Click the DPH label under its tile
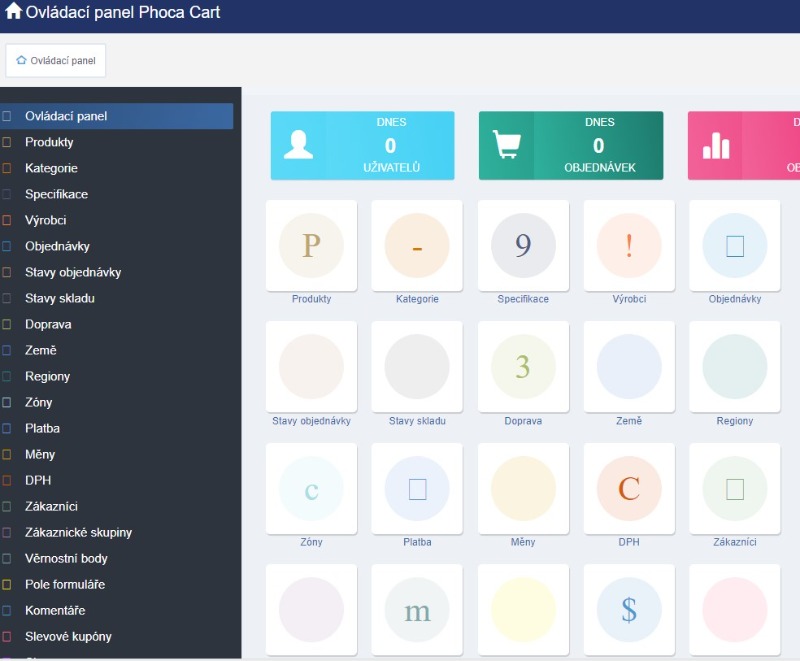The image size is (800, 661). 629,542
